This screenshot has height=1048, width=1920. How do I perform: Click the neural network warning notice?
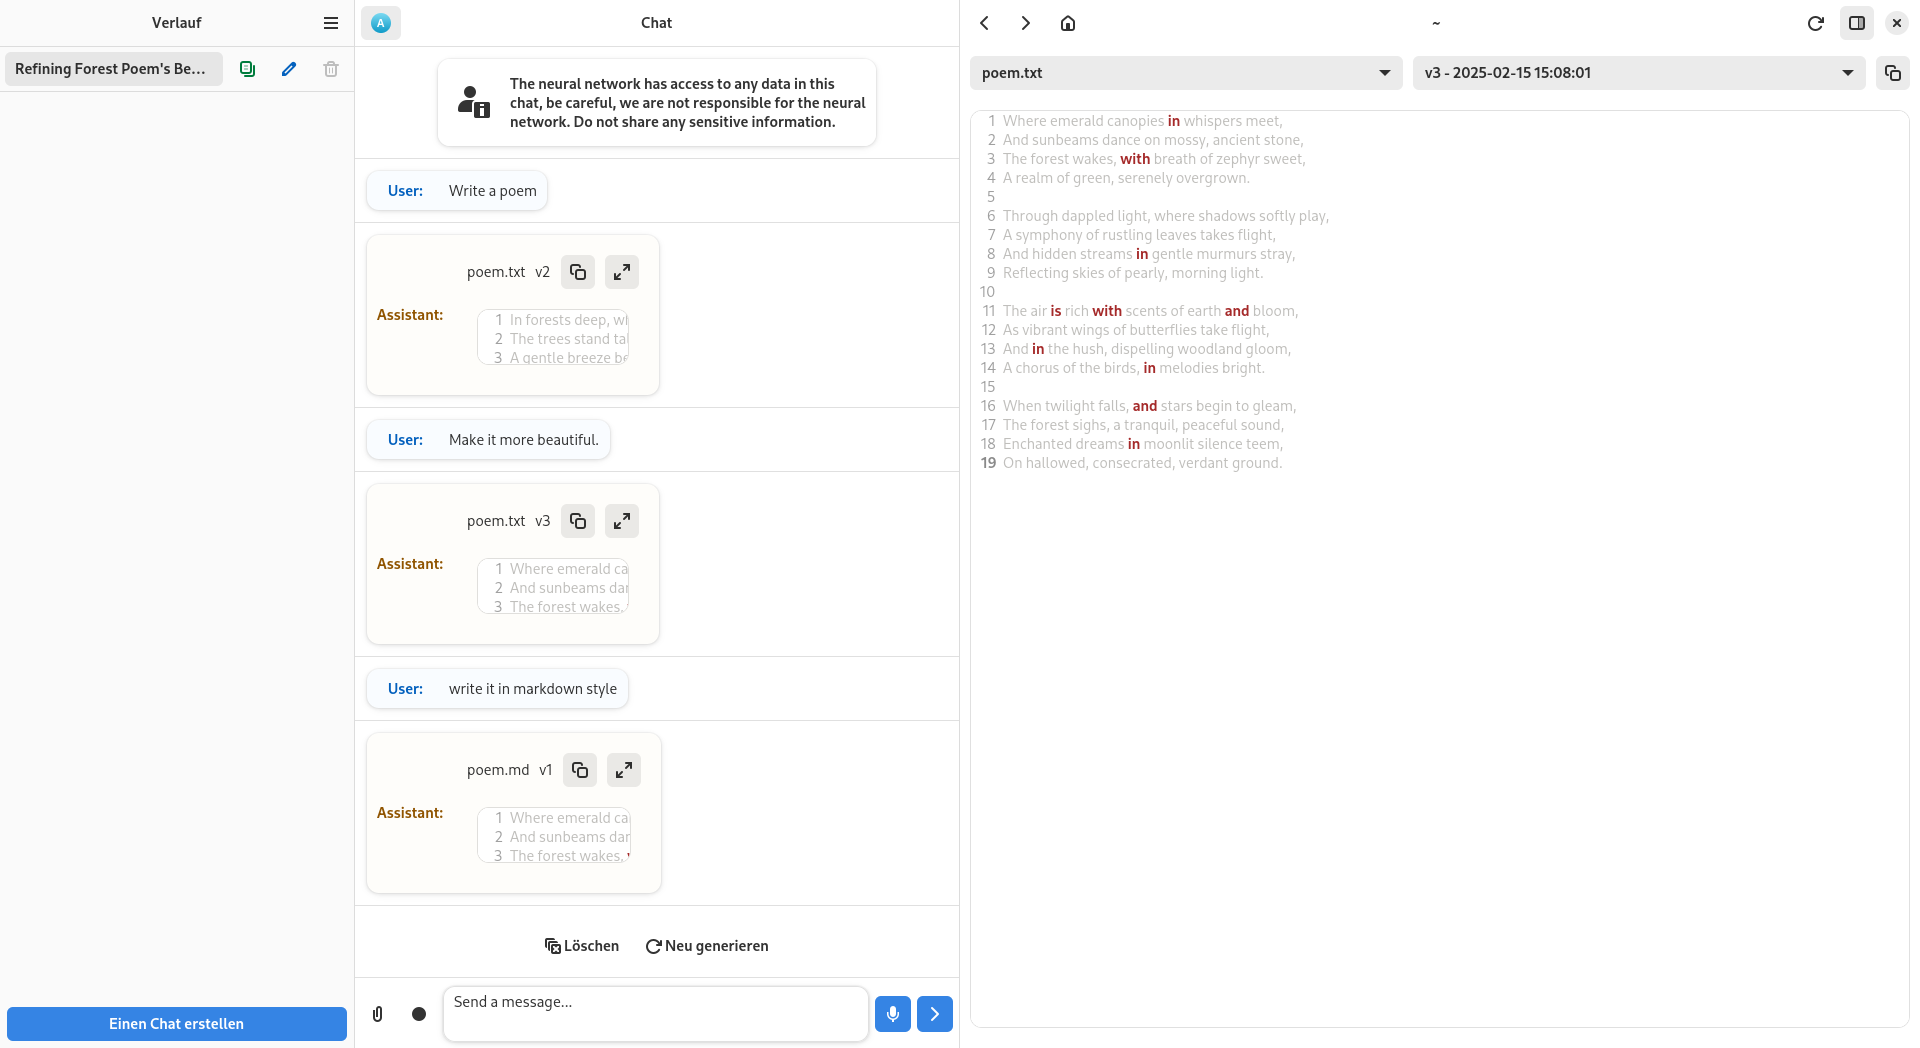coord(657,103)
